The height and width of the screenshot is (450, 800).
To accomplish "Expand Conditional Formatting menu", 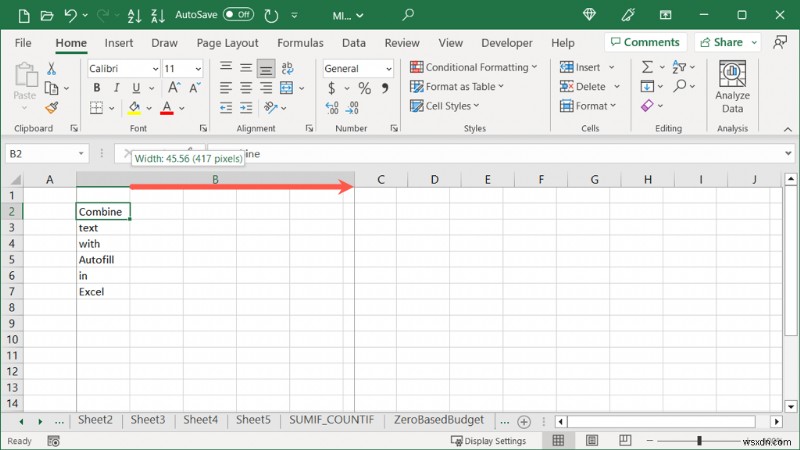I will 473,67.
